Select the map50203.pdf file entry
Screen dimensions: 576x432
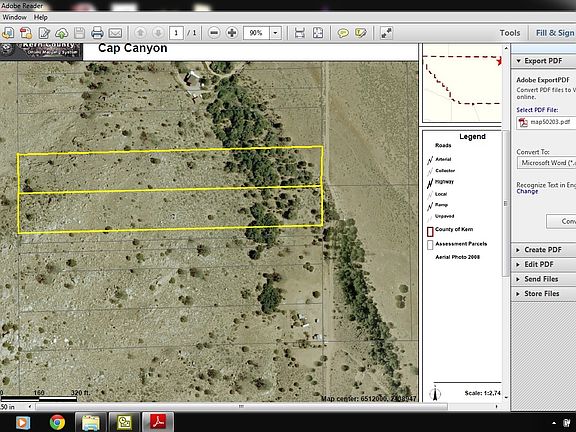[546, 122]
